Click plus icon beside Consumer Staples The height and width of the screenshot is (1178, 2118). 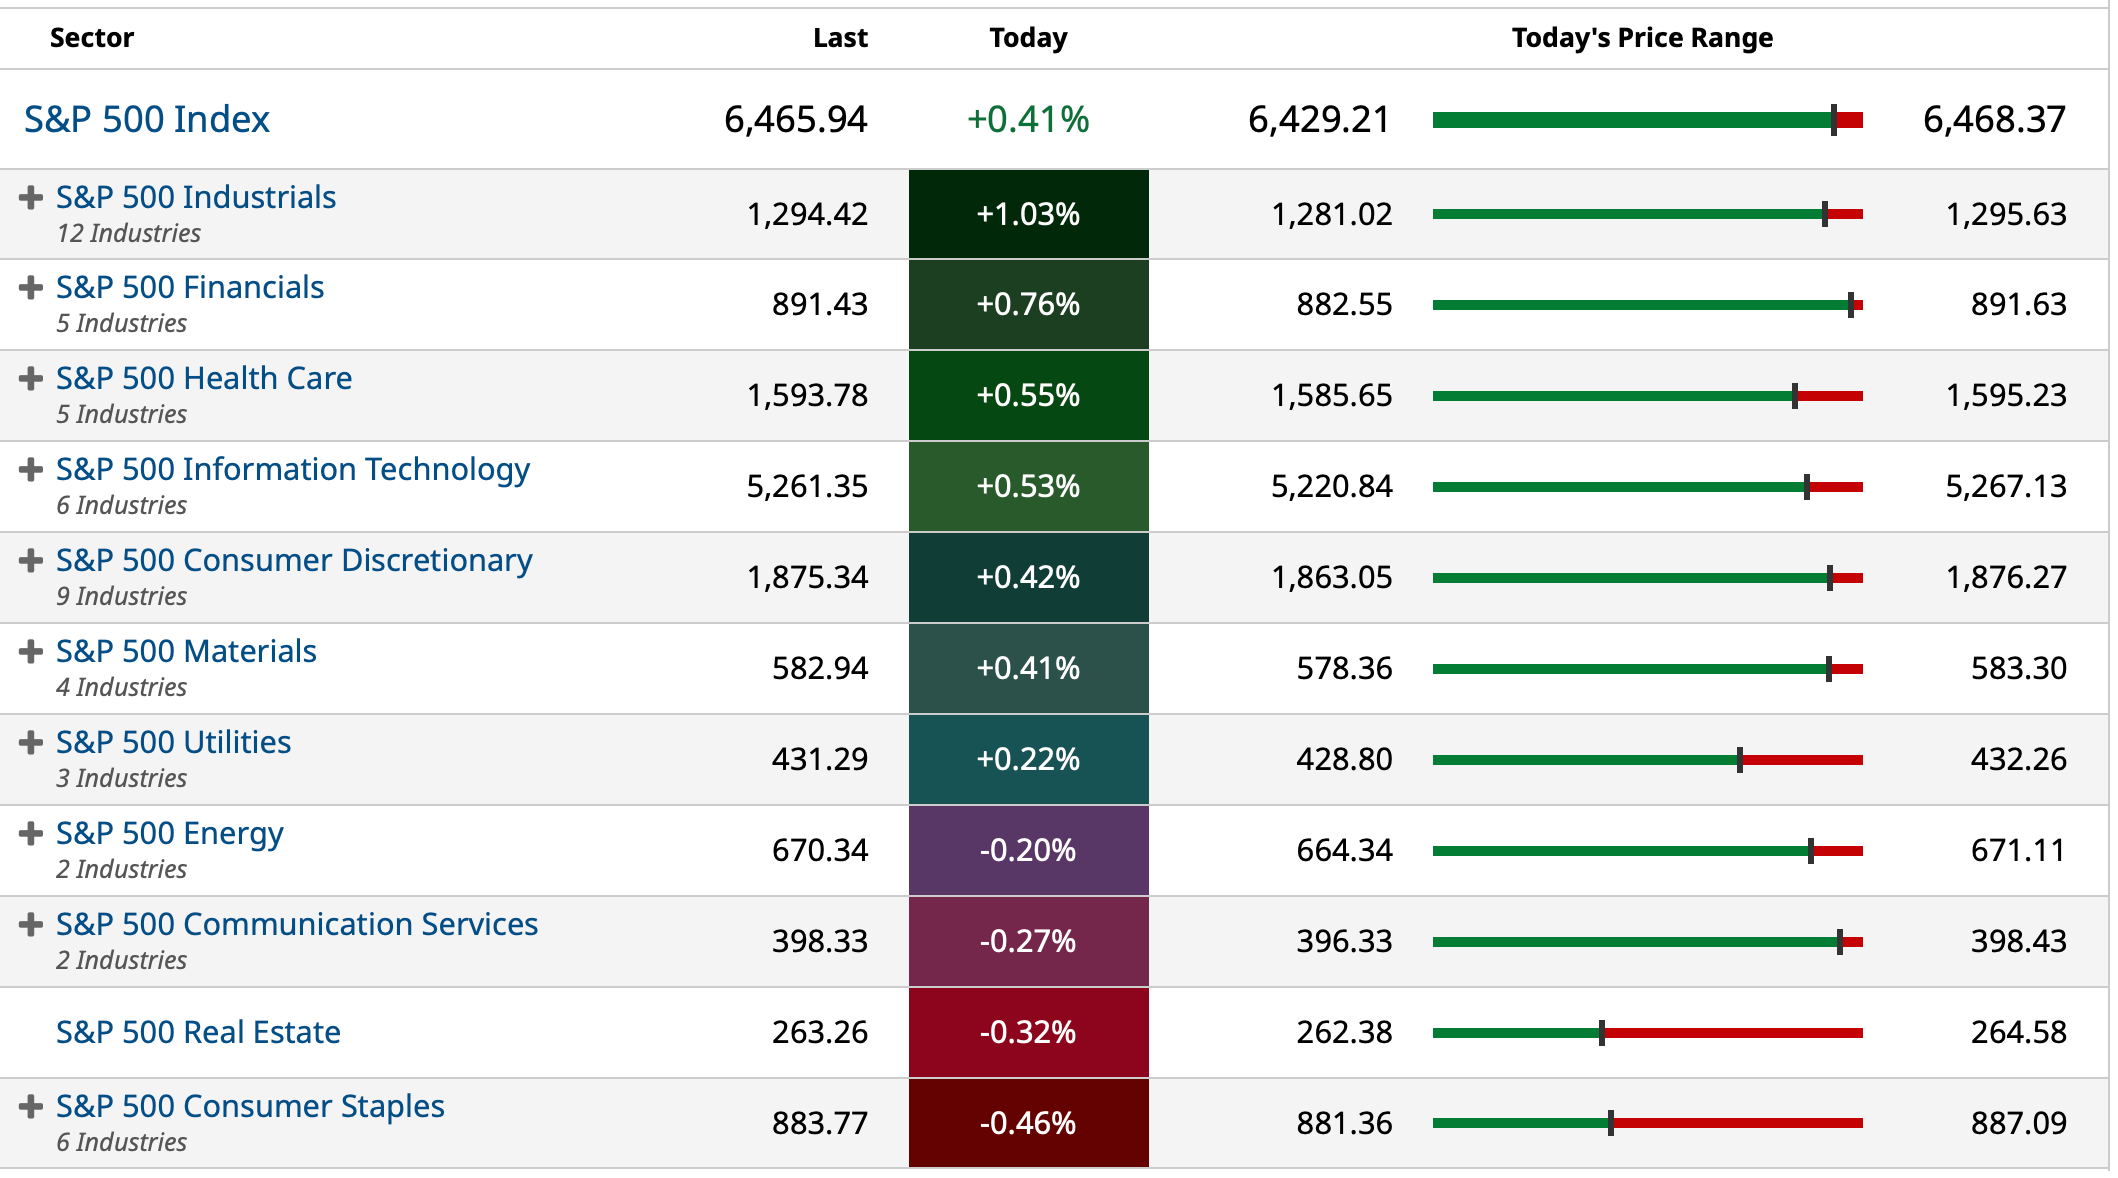(x=31, y=1106)
